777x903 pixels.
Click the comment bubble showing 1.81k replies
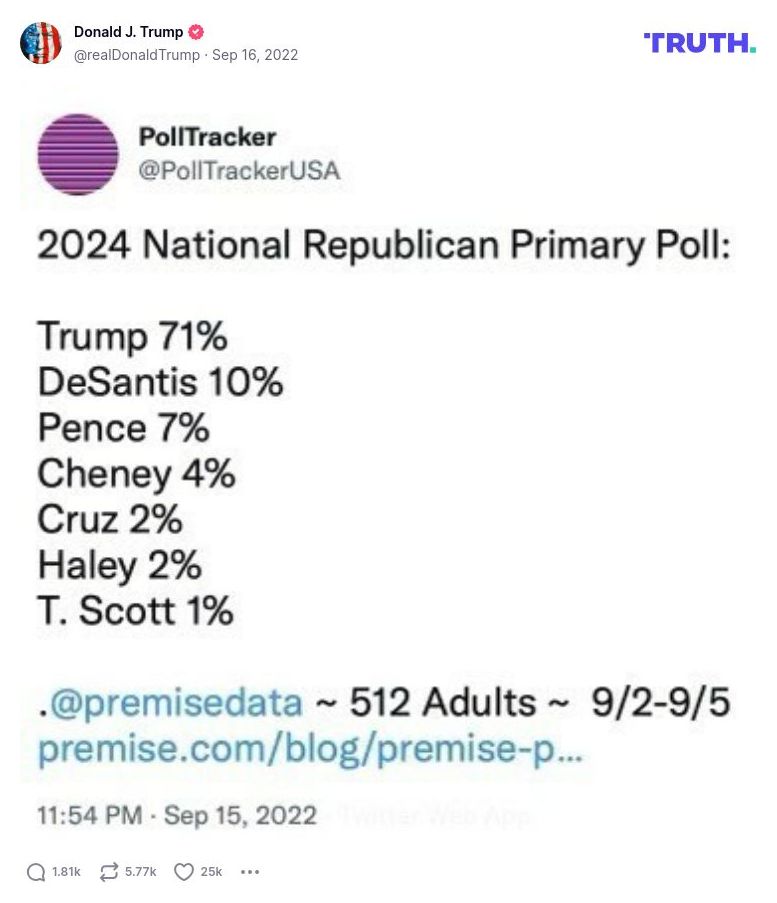pyautogui.click(x=50, y=871)
